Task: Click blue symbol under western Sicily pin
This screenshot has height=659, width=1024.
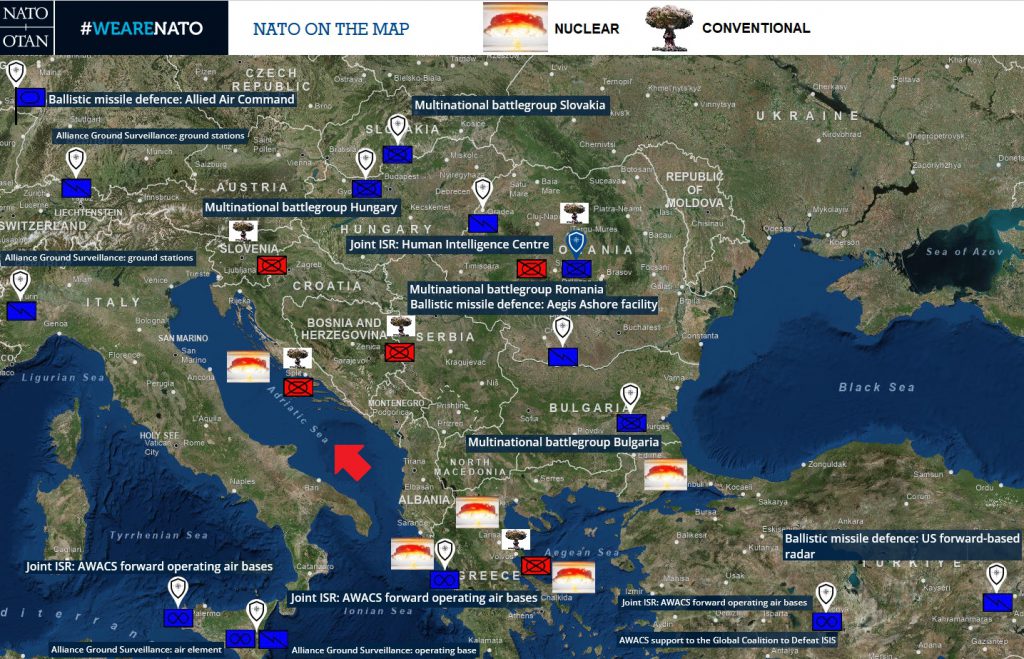Action: pos(178,617)
